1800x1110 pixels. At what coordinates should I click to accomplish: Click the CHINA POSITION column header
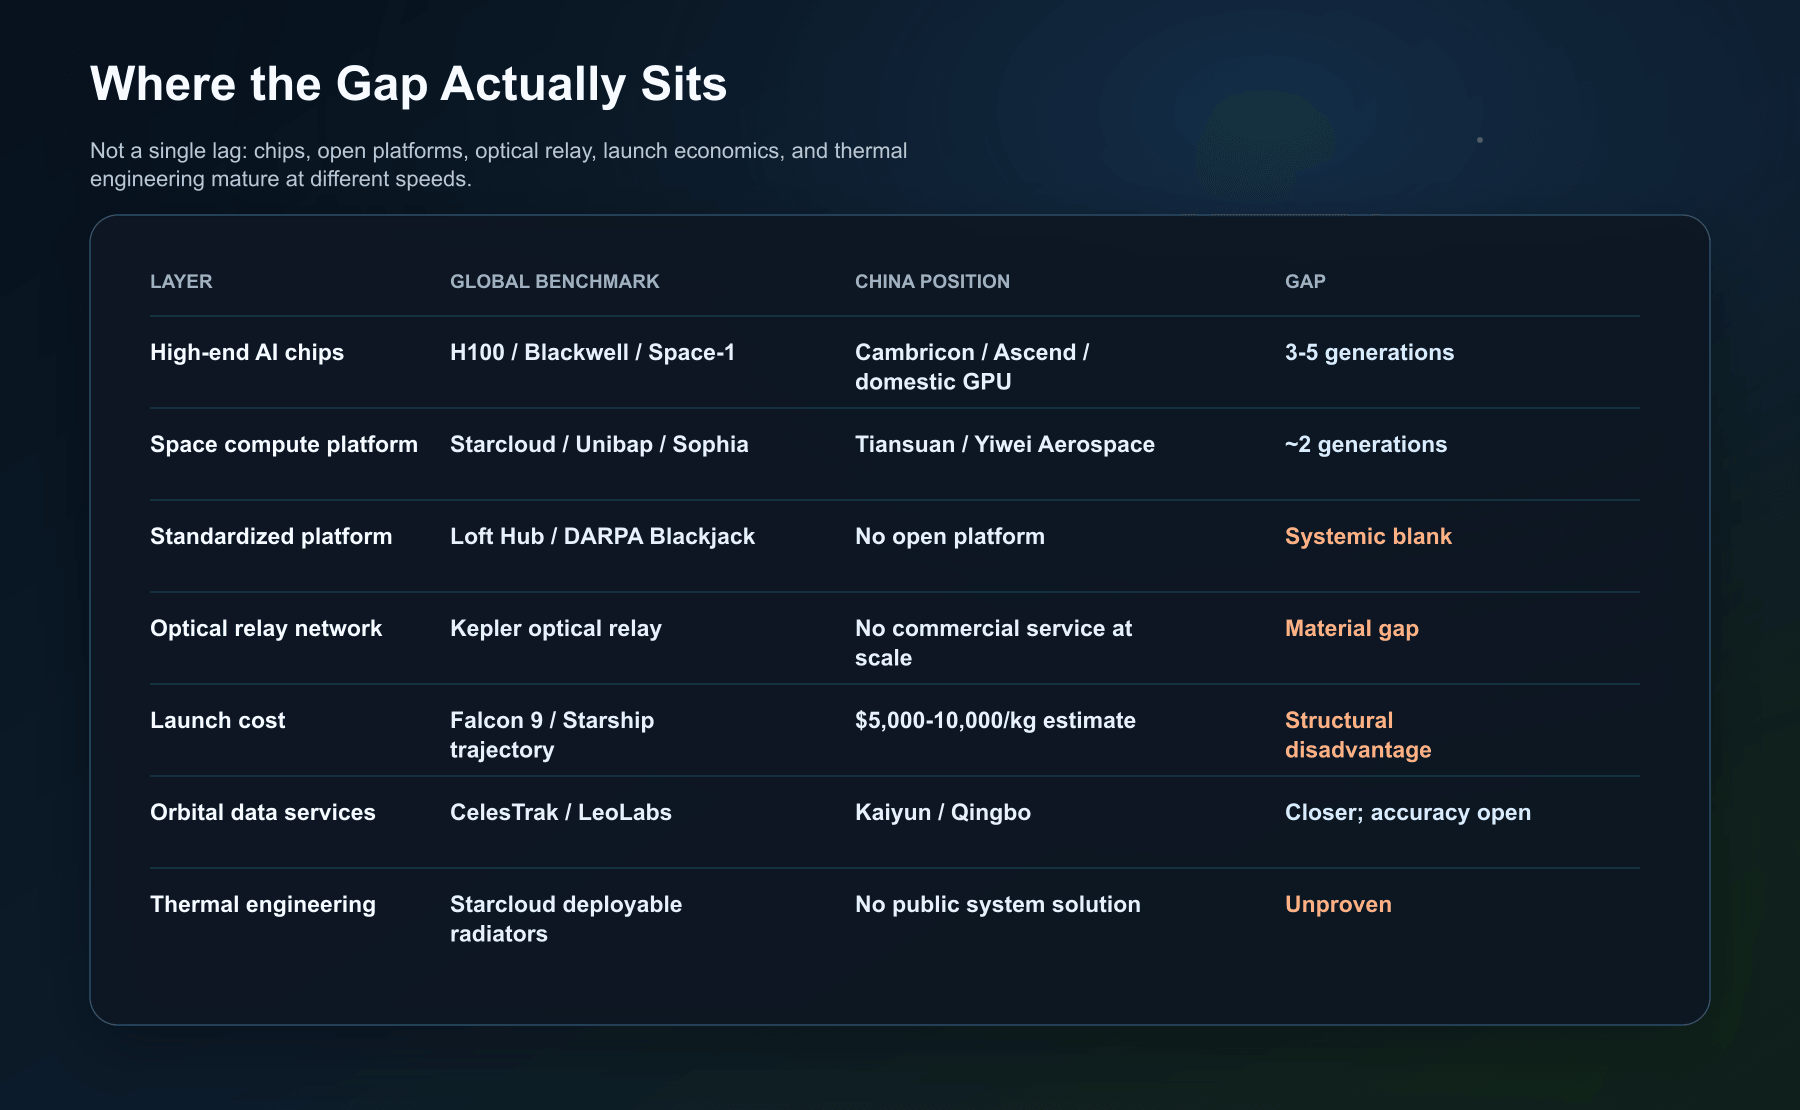(x=932, y=281)
